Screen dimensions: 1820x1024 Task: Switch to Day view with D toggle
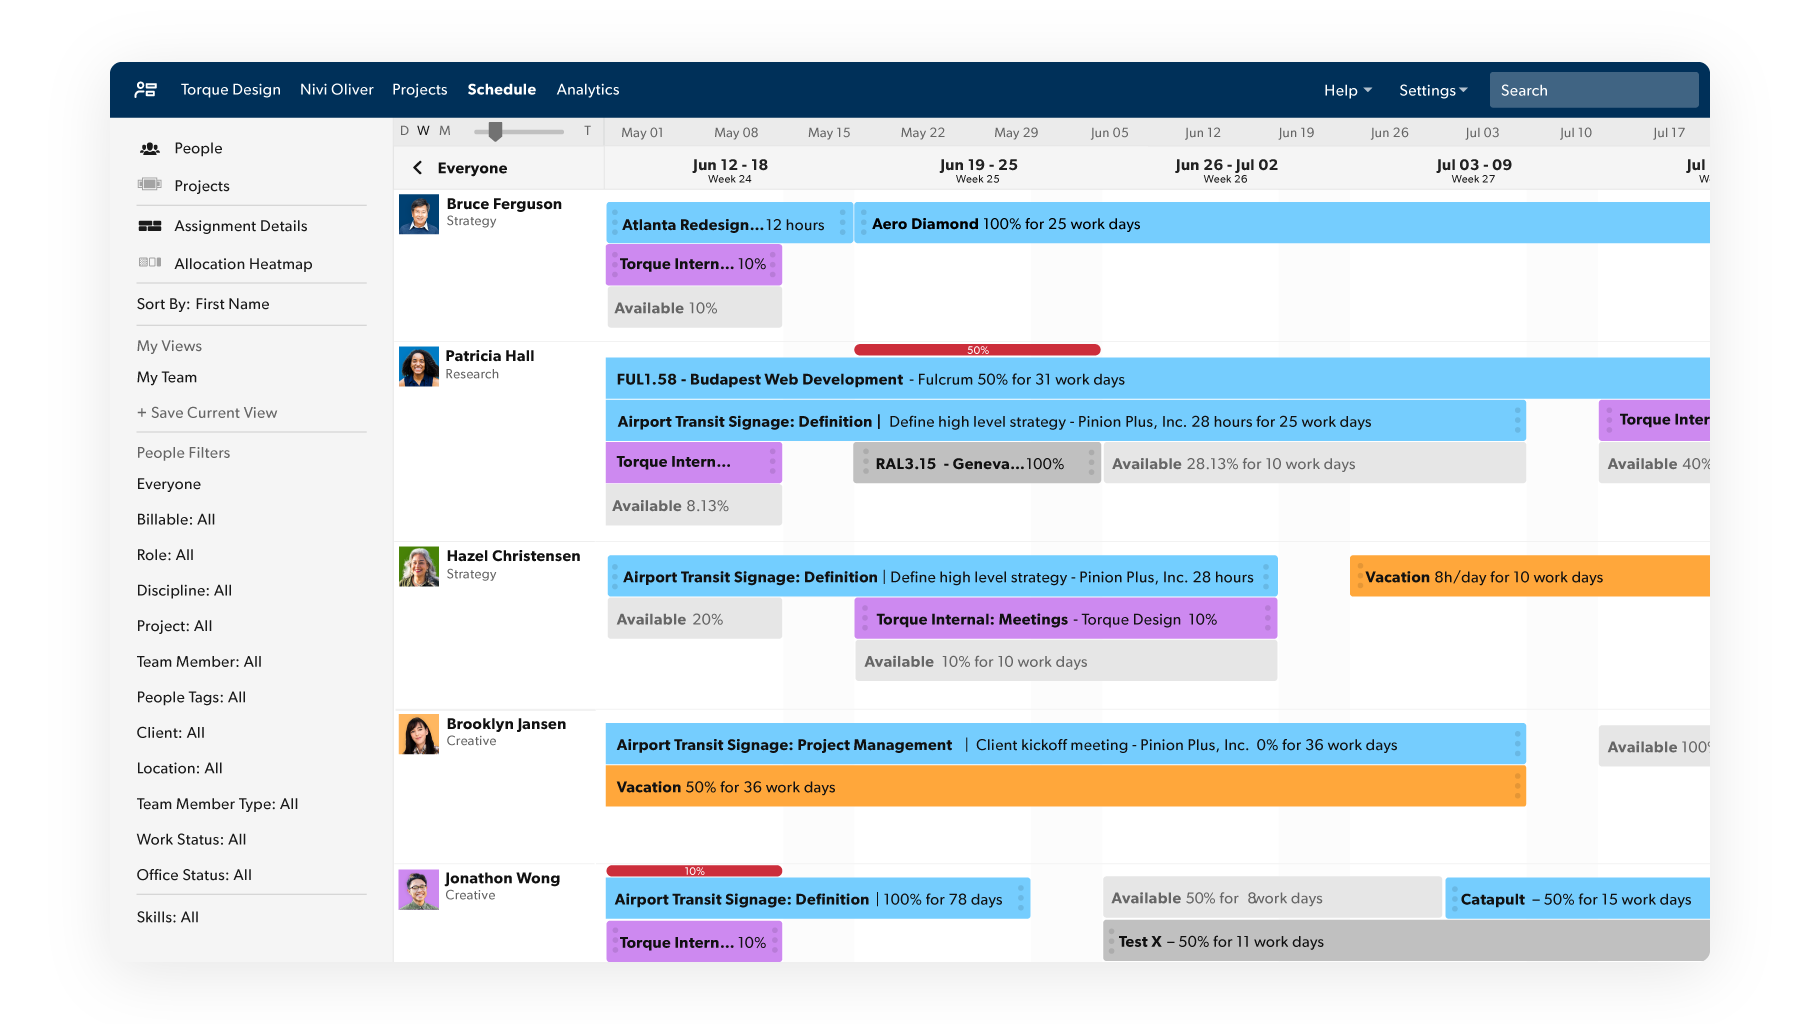tap(404, 130)
